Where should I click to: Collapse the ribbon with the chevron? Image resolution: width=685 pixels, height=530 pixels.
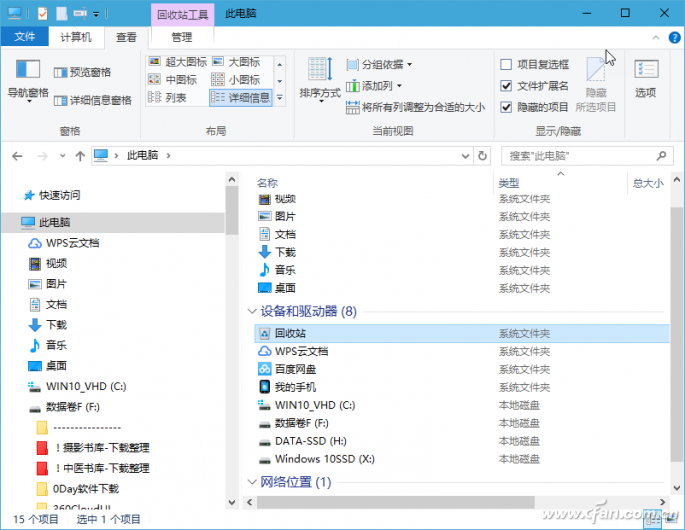(x=656, y=38)
